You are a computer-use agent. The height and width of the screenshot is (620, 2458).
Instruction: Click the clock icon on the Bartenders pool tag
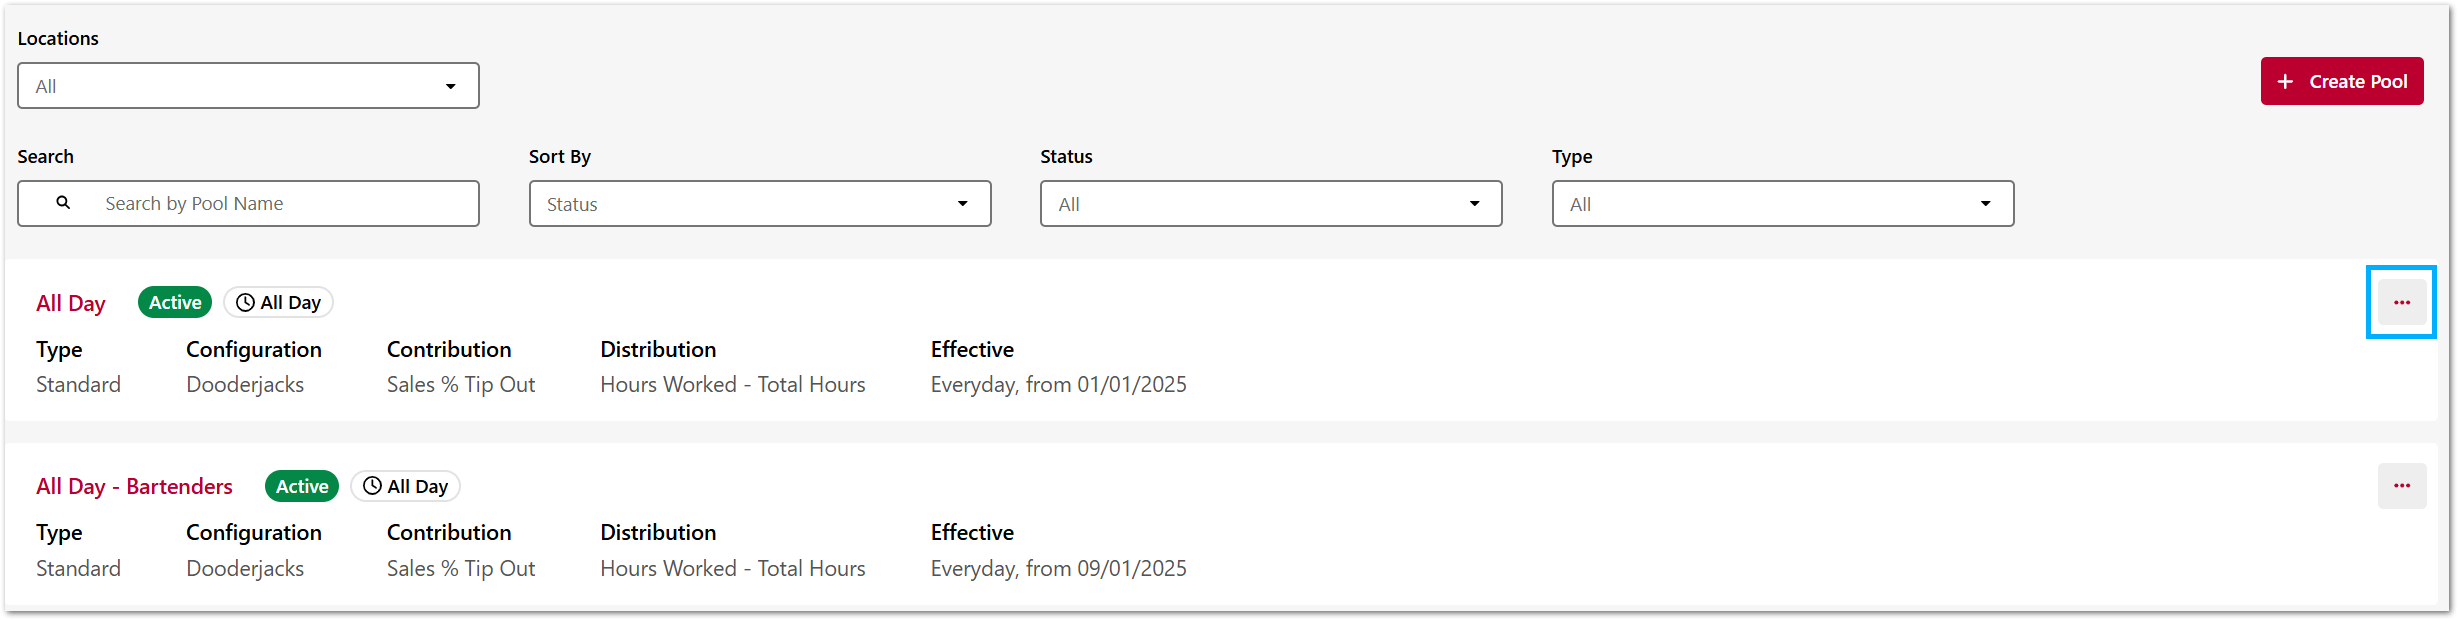coord(372,486)
